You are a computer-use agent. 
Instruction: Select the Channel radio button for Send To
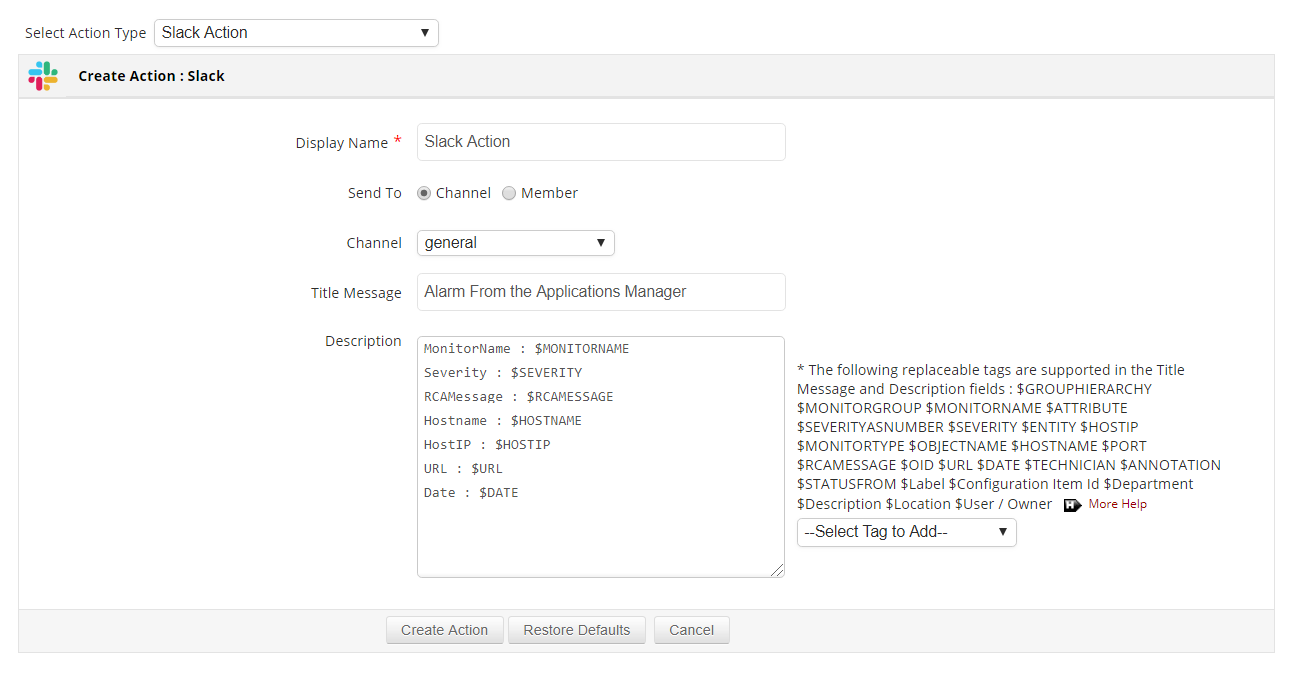point(423,192)
